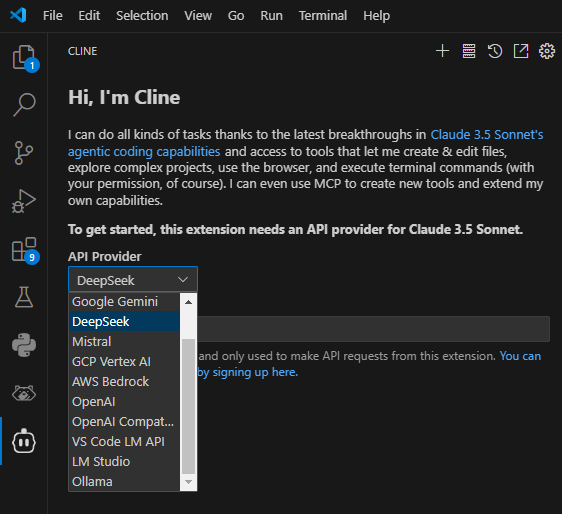Open MCP Servers icon in Cline header

(469, 51)
